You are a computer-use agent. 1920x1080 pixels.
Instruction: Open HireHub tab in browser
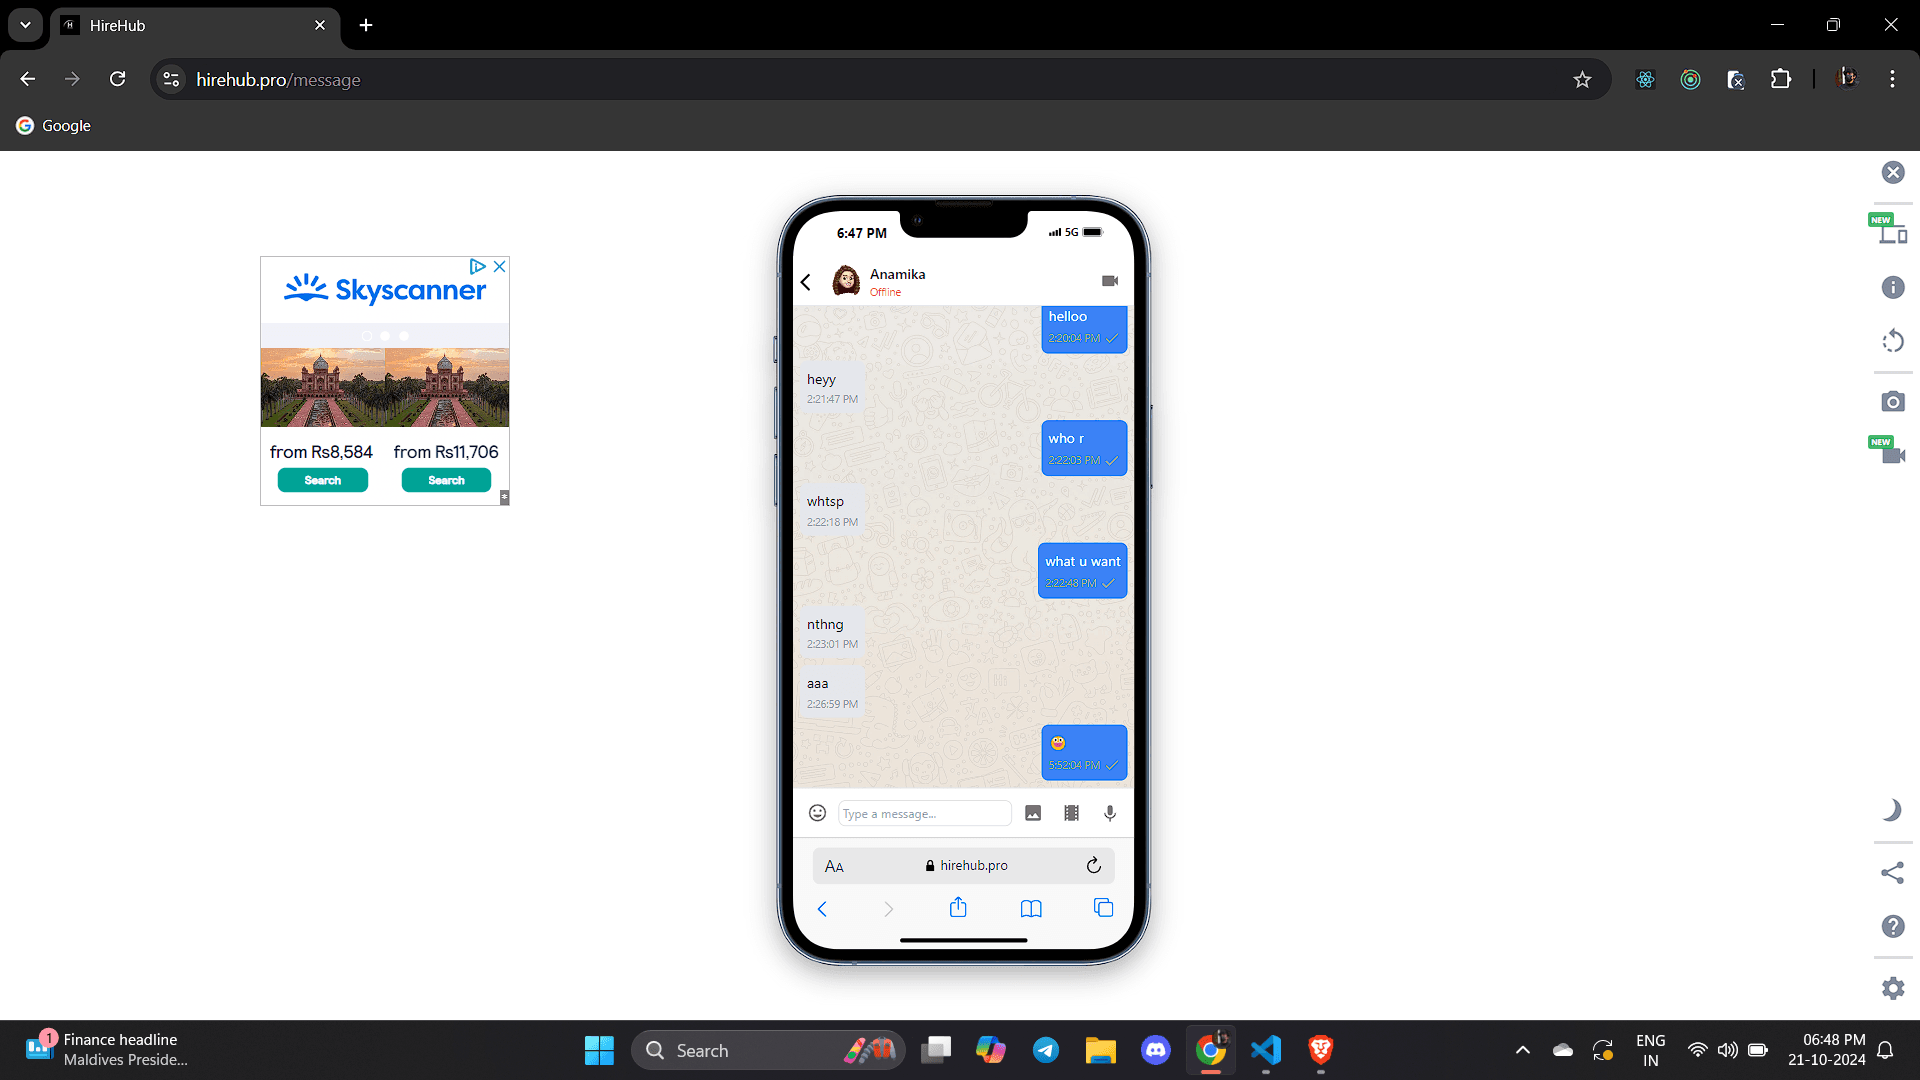tap(194, 25)
